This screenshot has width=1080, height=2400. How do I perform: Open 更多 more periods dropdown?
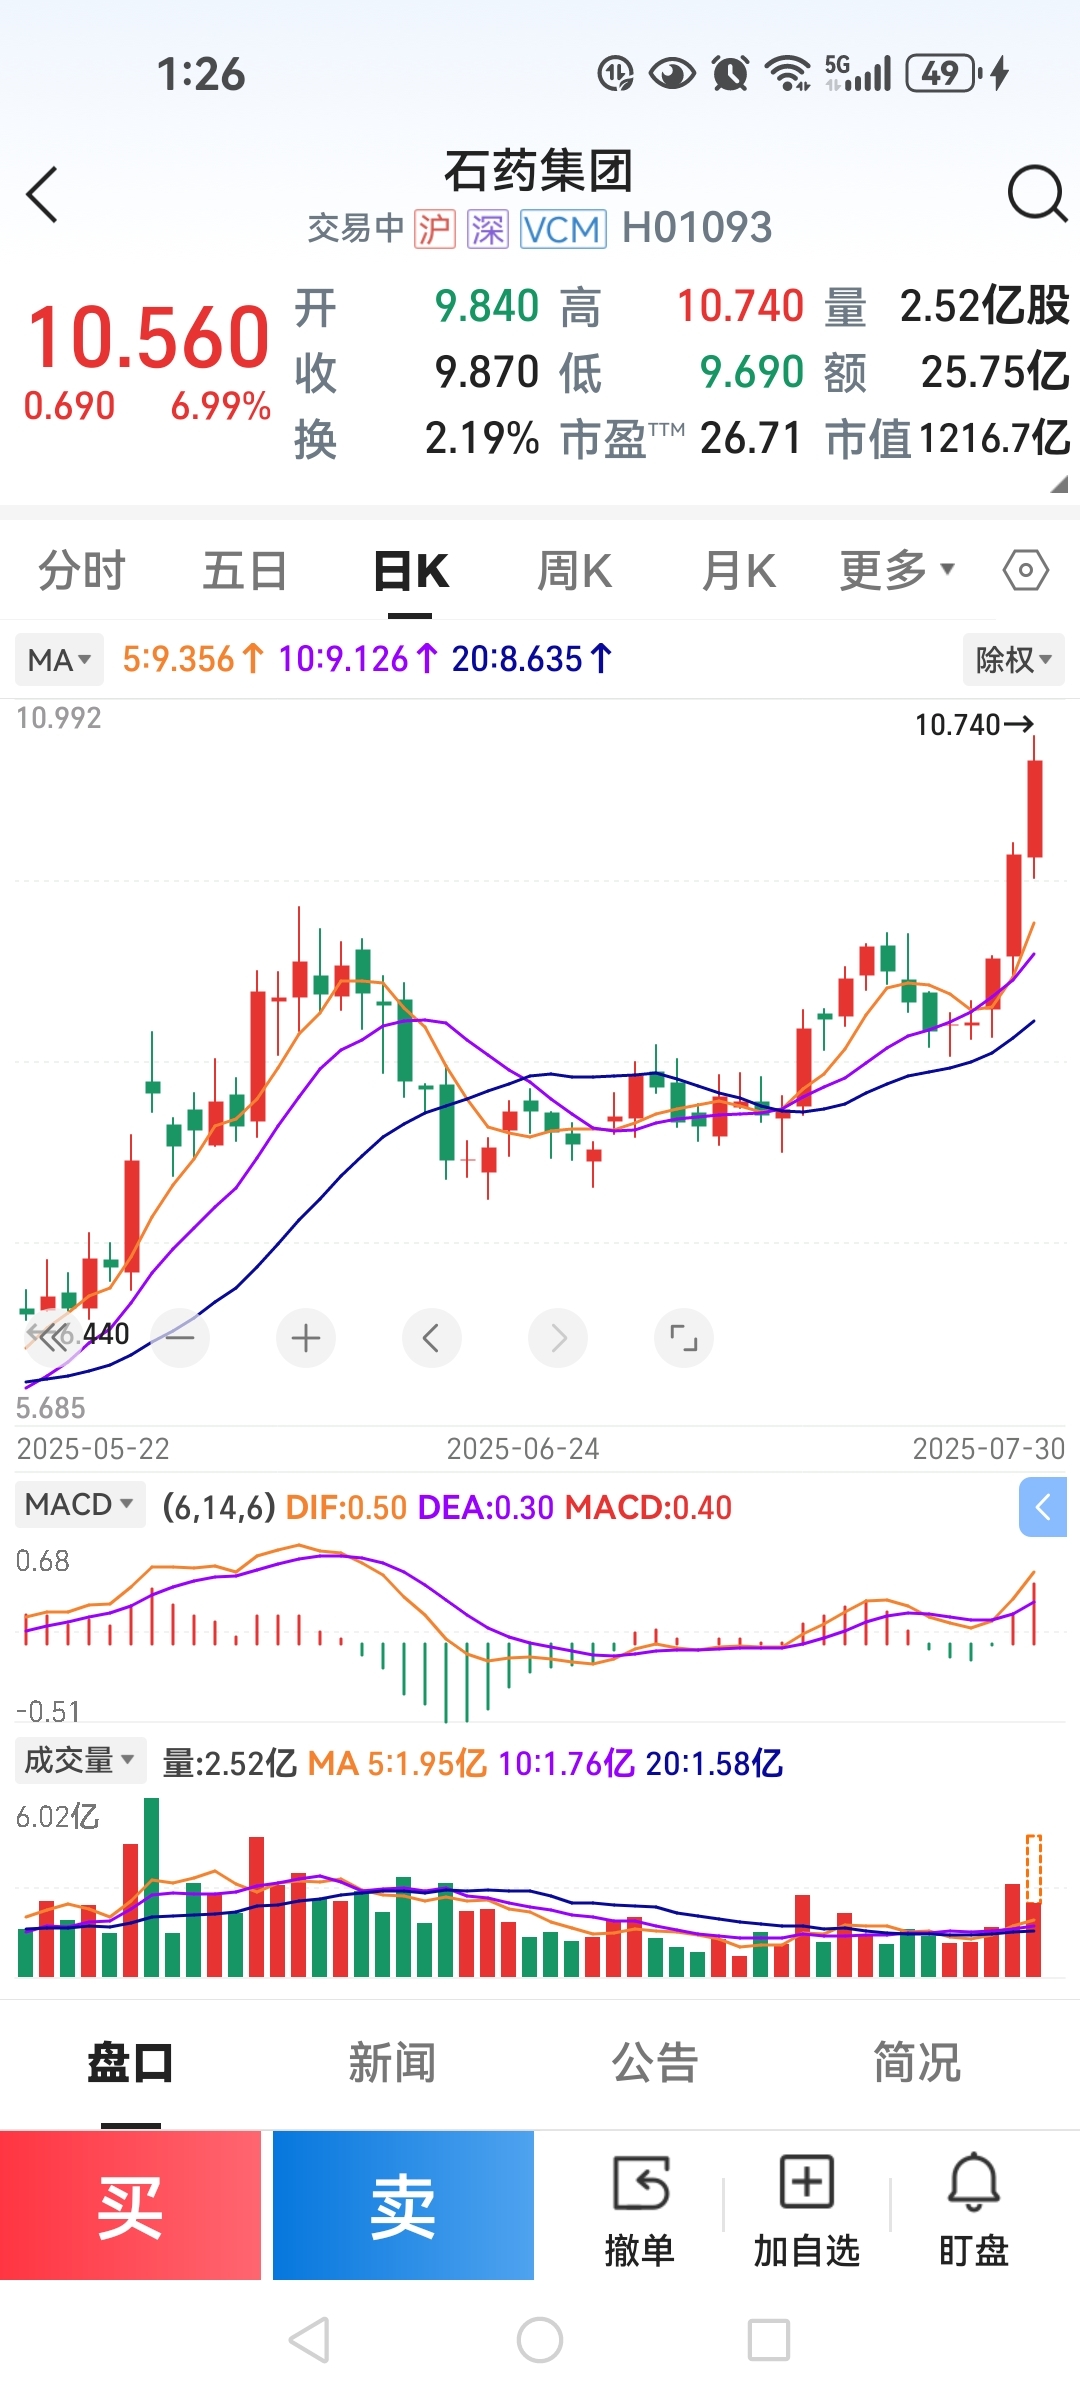(897, 571)
